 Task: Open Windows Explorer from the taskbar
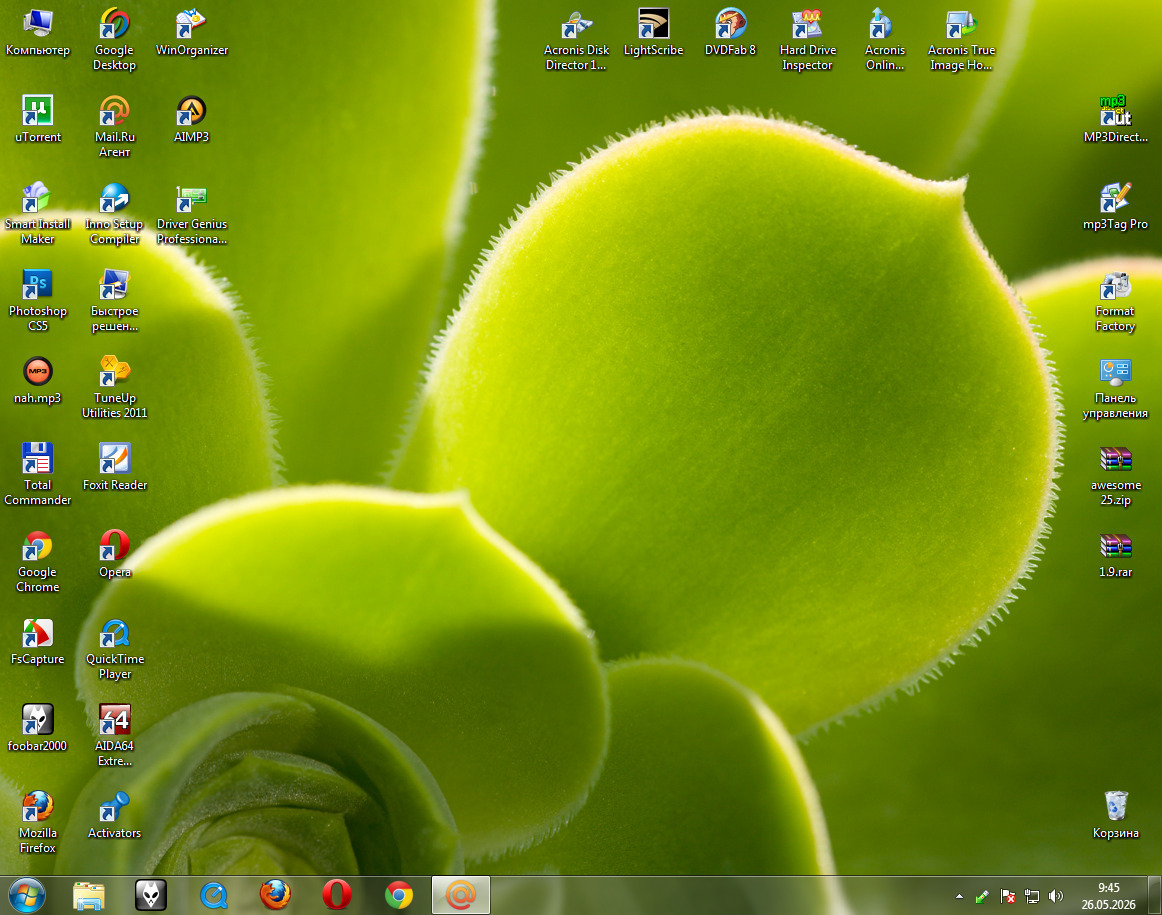[x=89, y=895]
